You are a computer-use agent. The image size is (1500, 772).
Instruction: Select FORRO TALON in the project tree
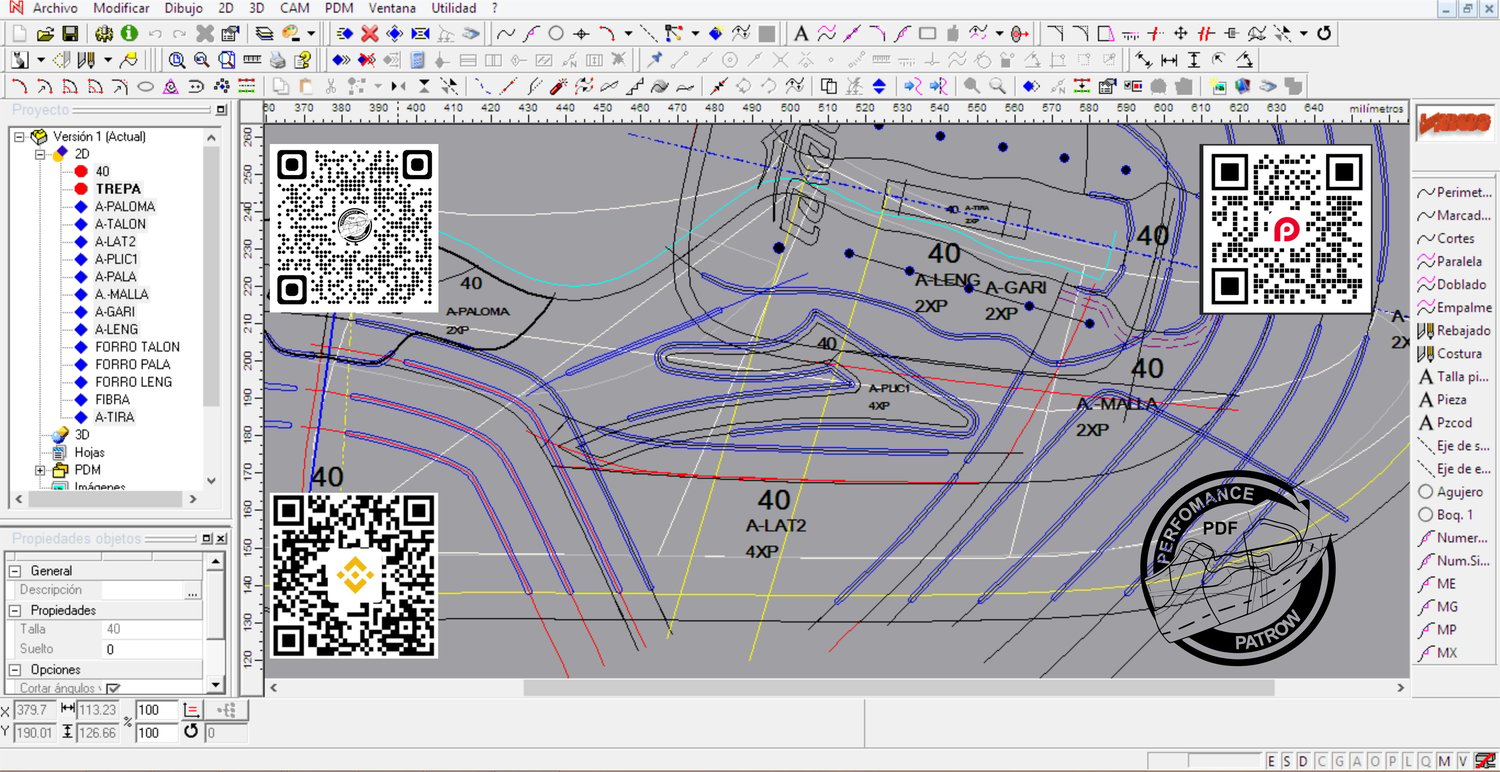(138, 347)
